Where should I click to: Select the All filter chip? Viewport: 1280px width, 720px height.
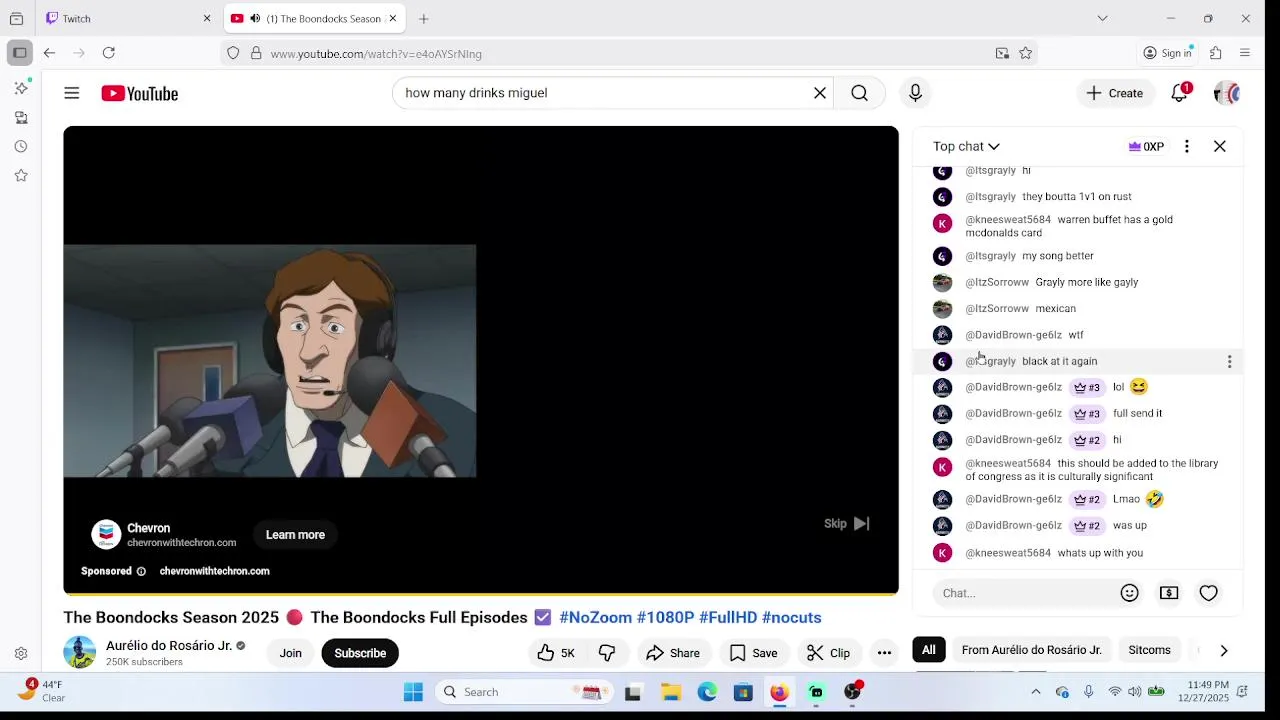929,650
